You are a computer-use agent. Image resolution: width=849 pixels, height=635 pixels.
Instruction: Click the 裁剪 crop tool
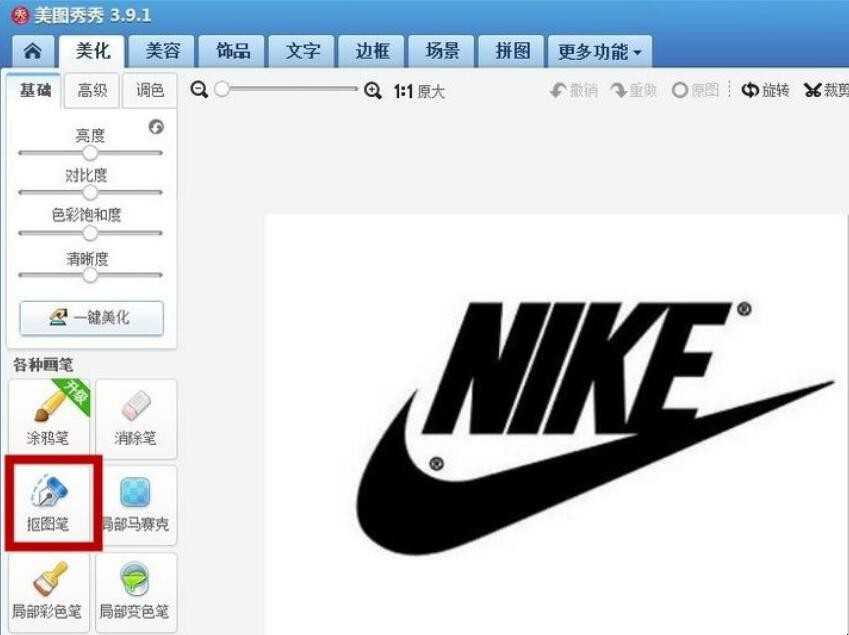point(826,90)
